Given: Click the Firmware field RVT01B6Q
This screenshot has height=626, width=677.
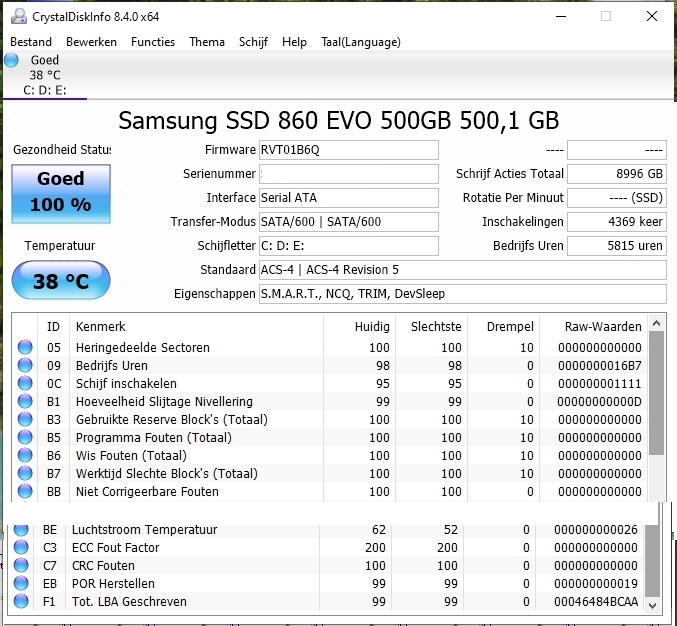Looking at the screenshot, I should click(348, 150).
